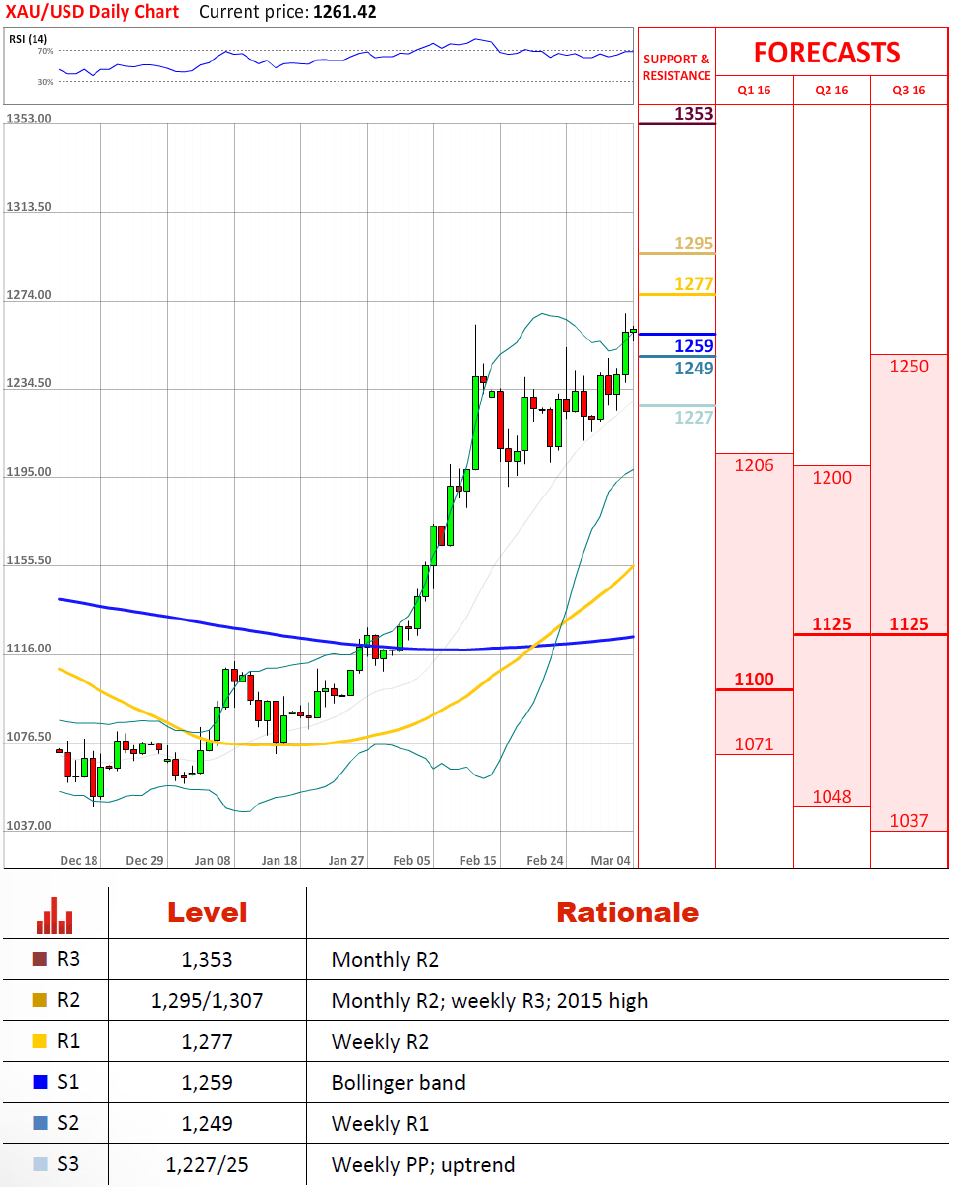Click the 1037.00 price axis label
Screen dimensions: 954x1187
29,825
